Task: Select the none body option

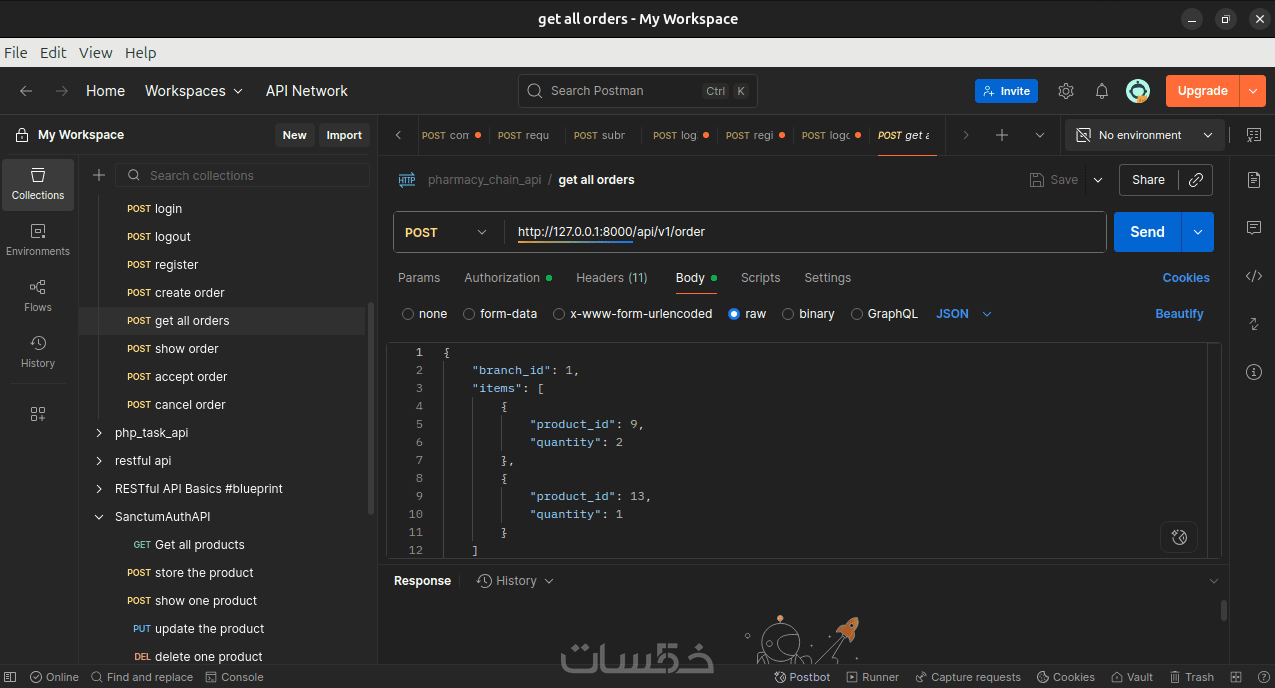Action: 408,314
